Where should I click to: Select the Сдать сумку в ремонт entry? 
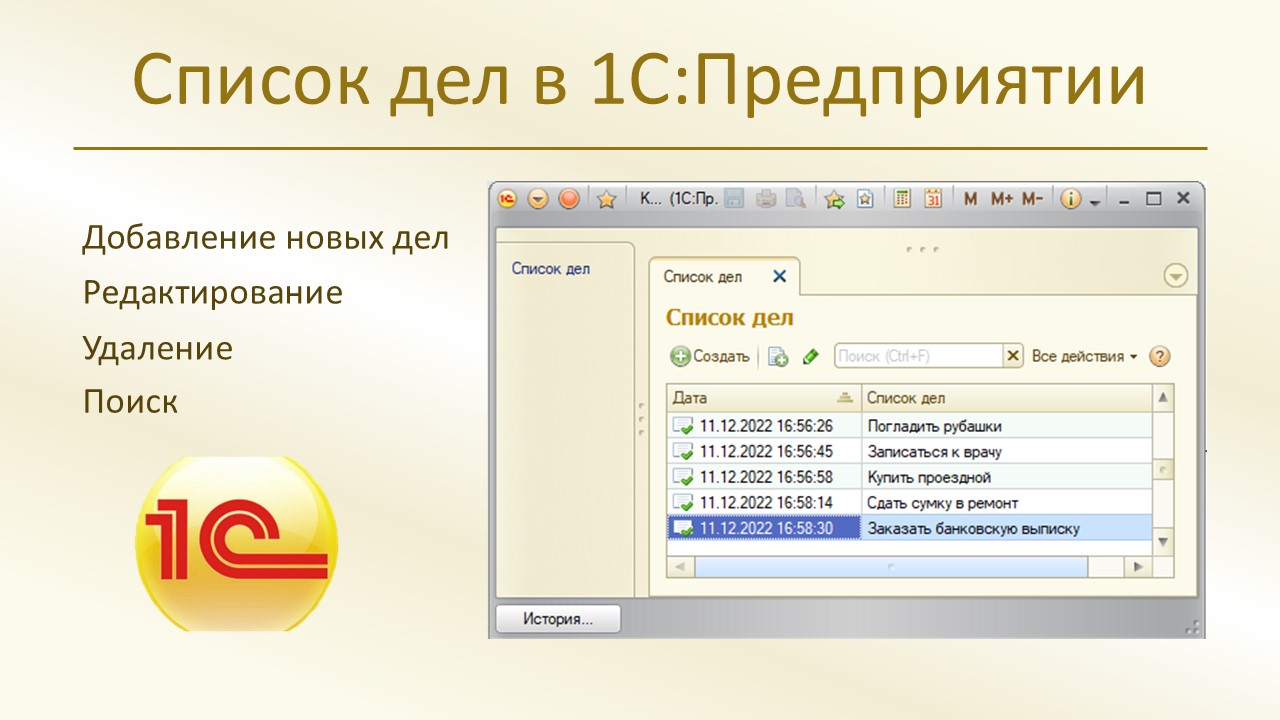942,502
